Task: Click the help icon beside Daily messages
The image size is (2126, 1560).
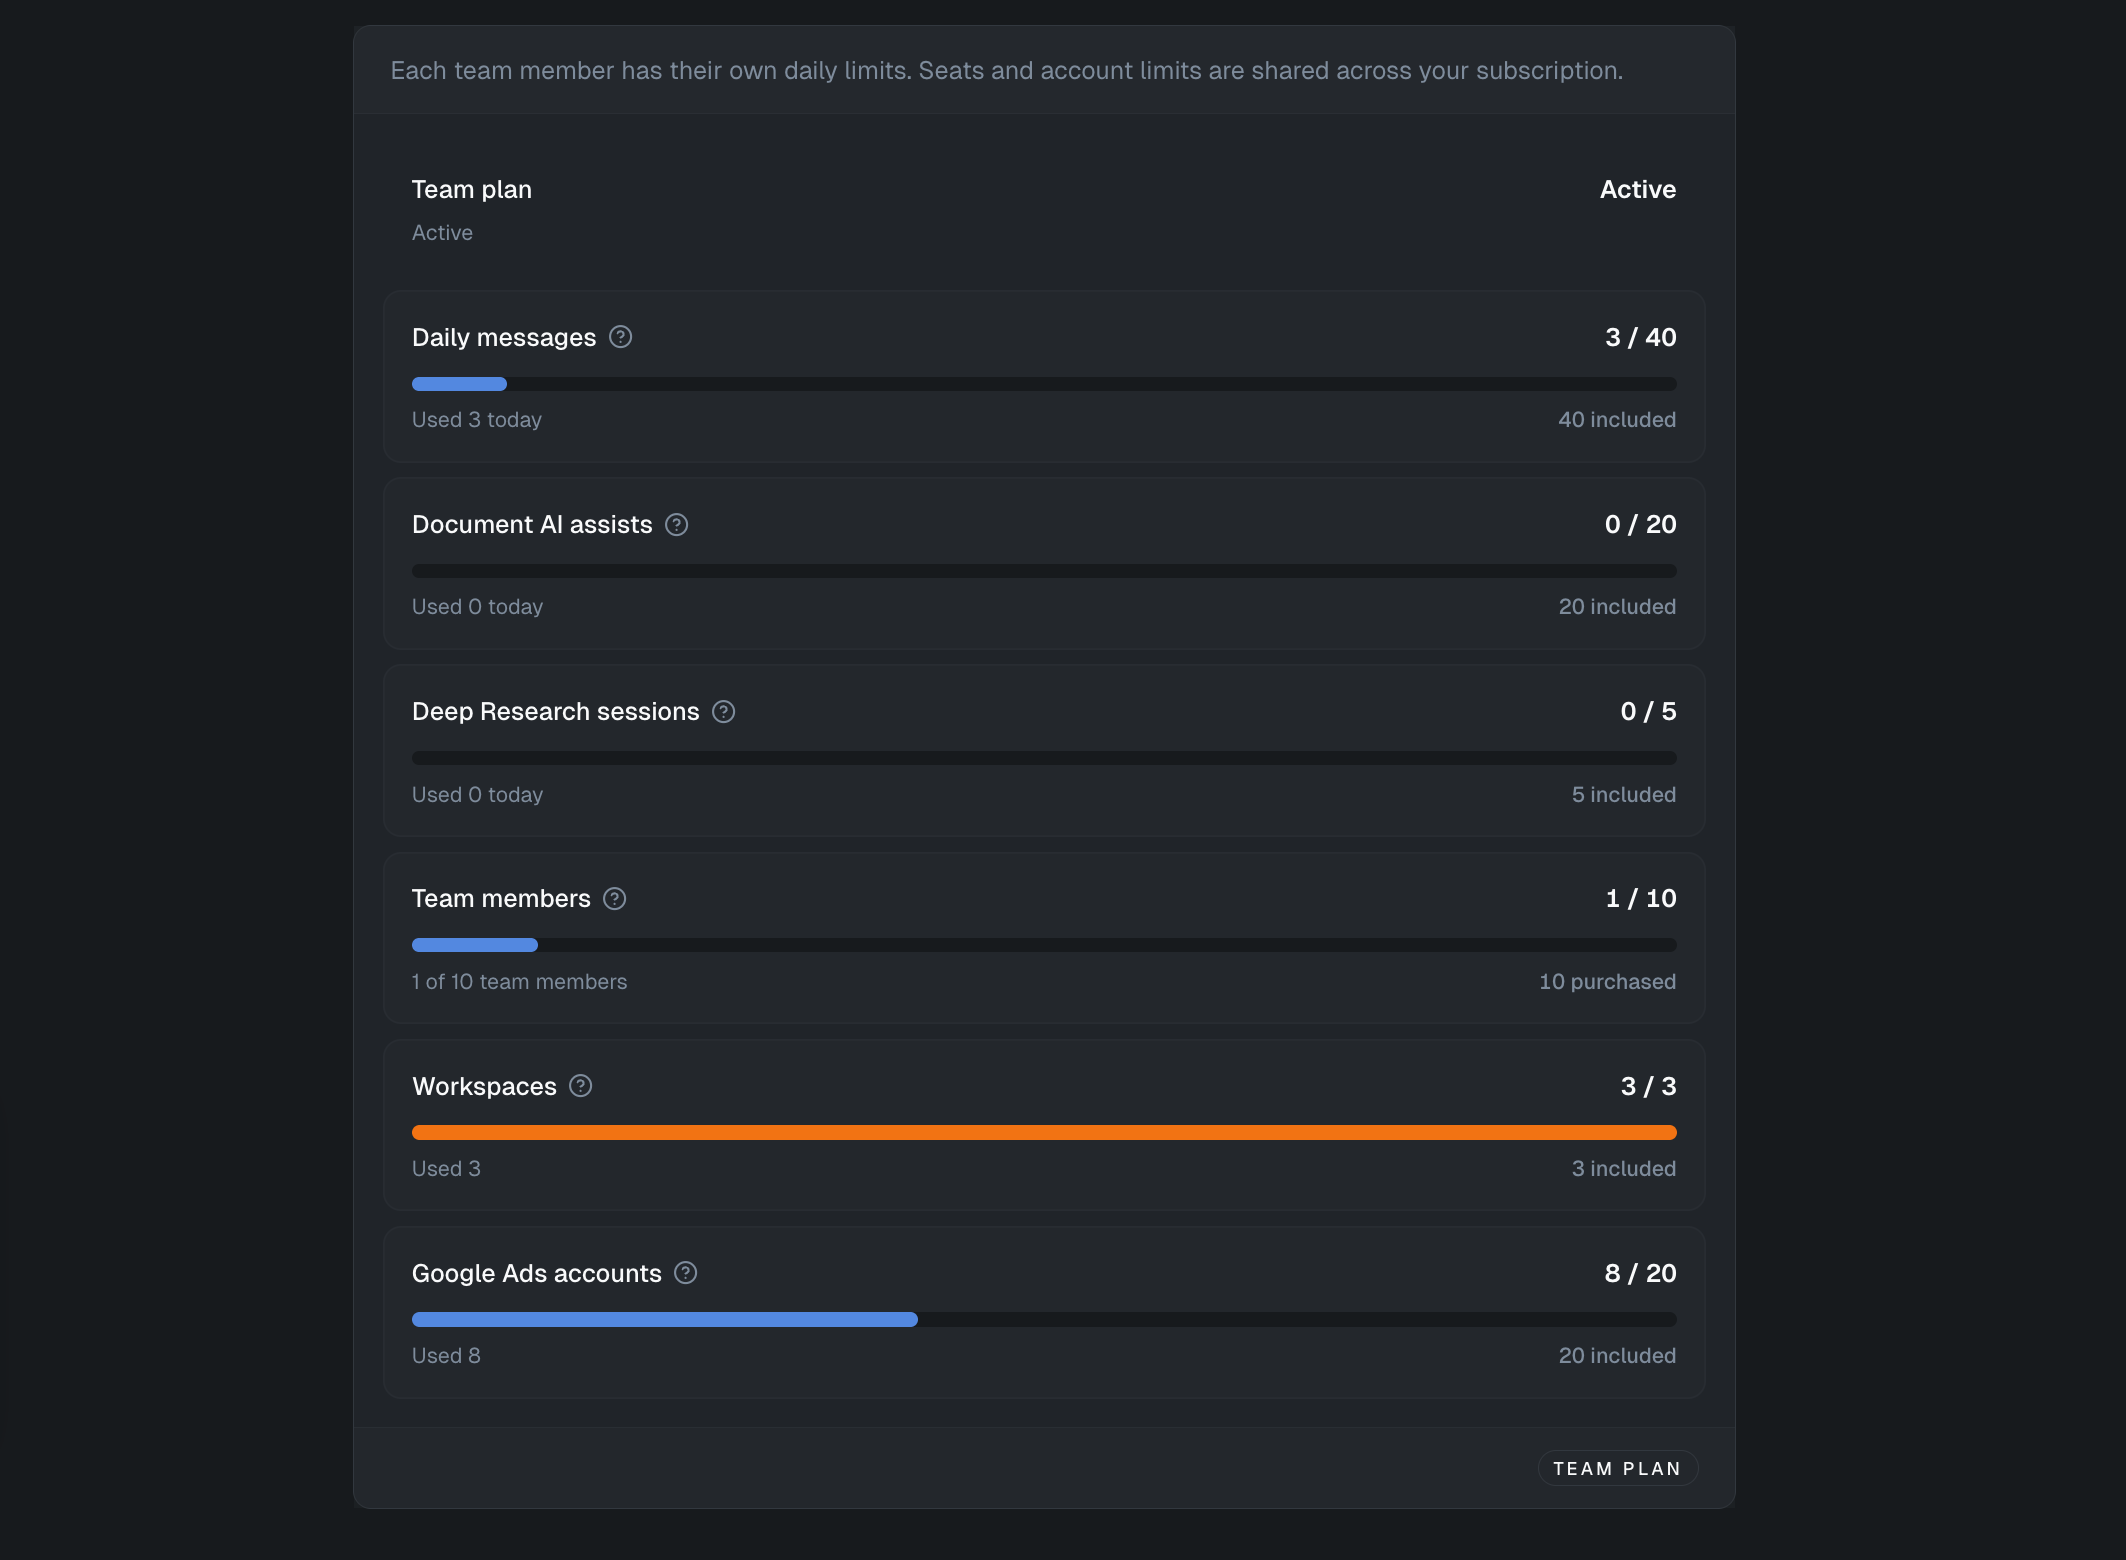Action: pos(620,337)
